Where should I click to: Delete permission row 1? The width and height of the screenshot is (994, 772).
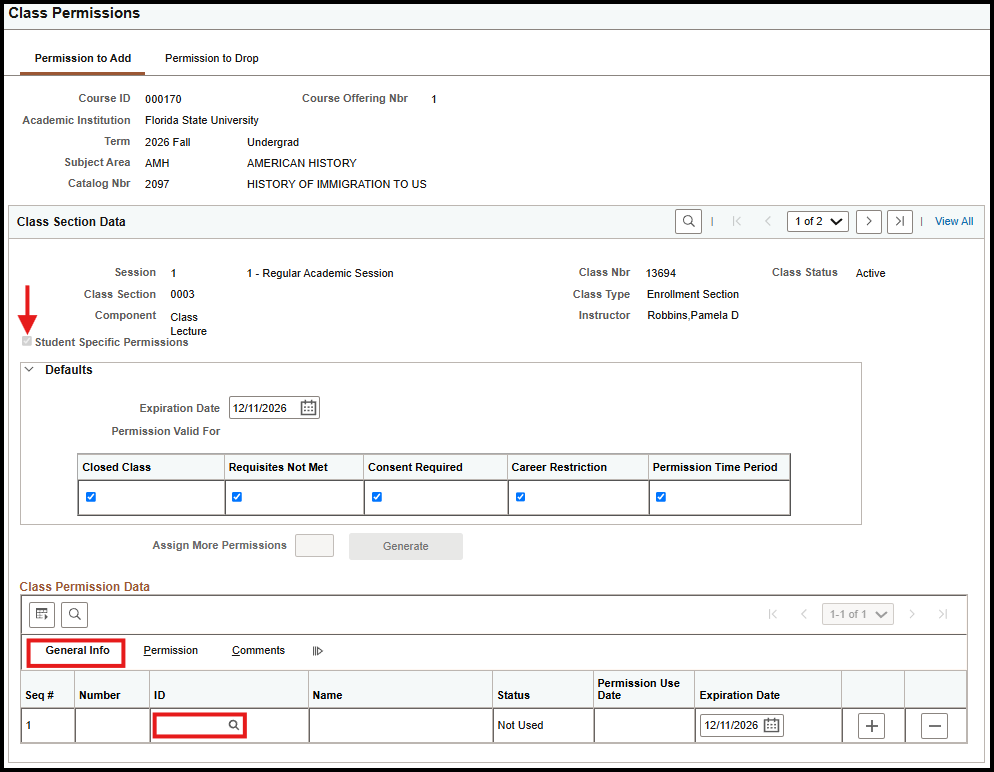pyautogui.click(x=934, y=726)
